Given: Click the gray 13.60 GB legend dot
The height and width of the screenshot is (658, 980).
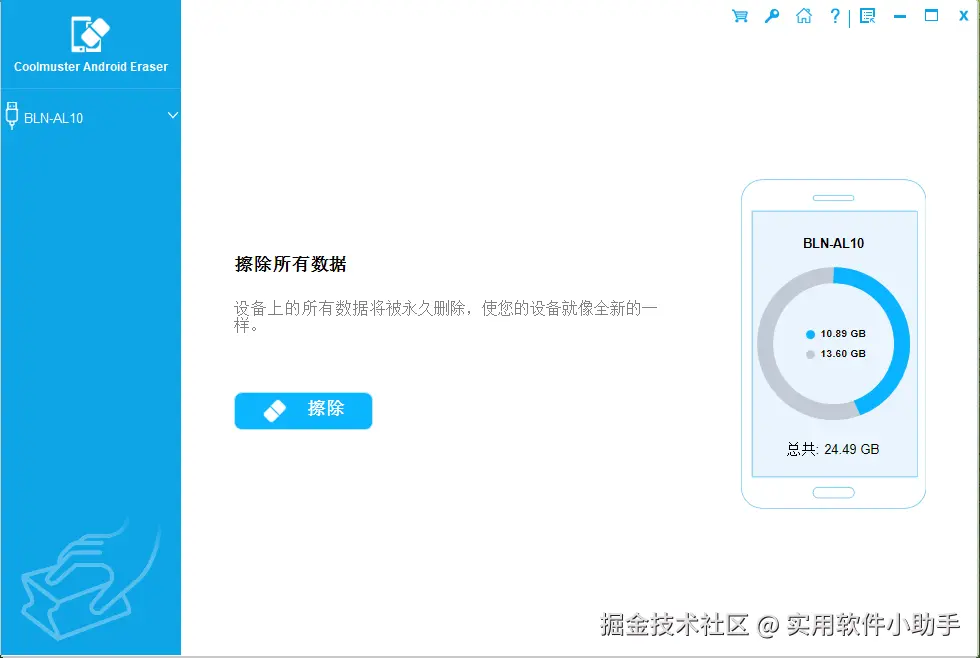Looking at the screenshot, I should (810, 354).
